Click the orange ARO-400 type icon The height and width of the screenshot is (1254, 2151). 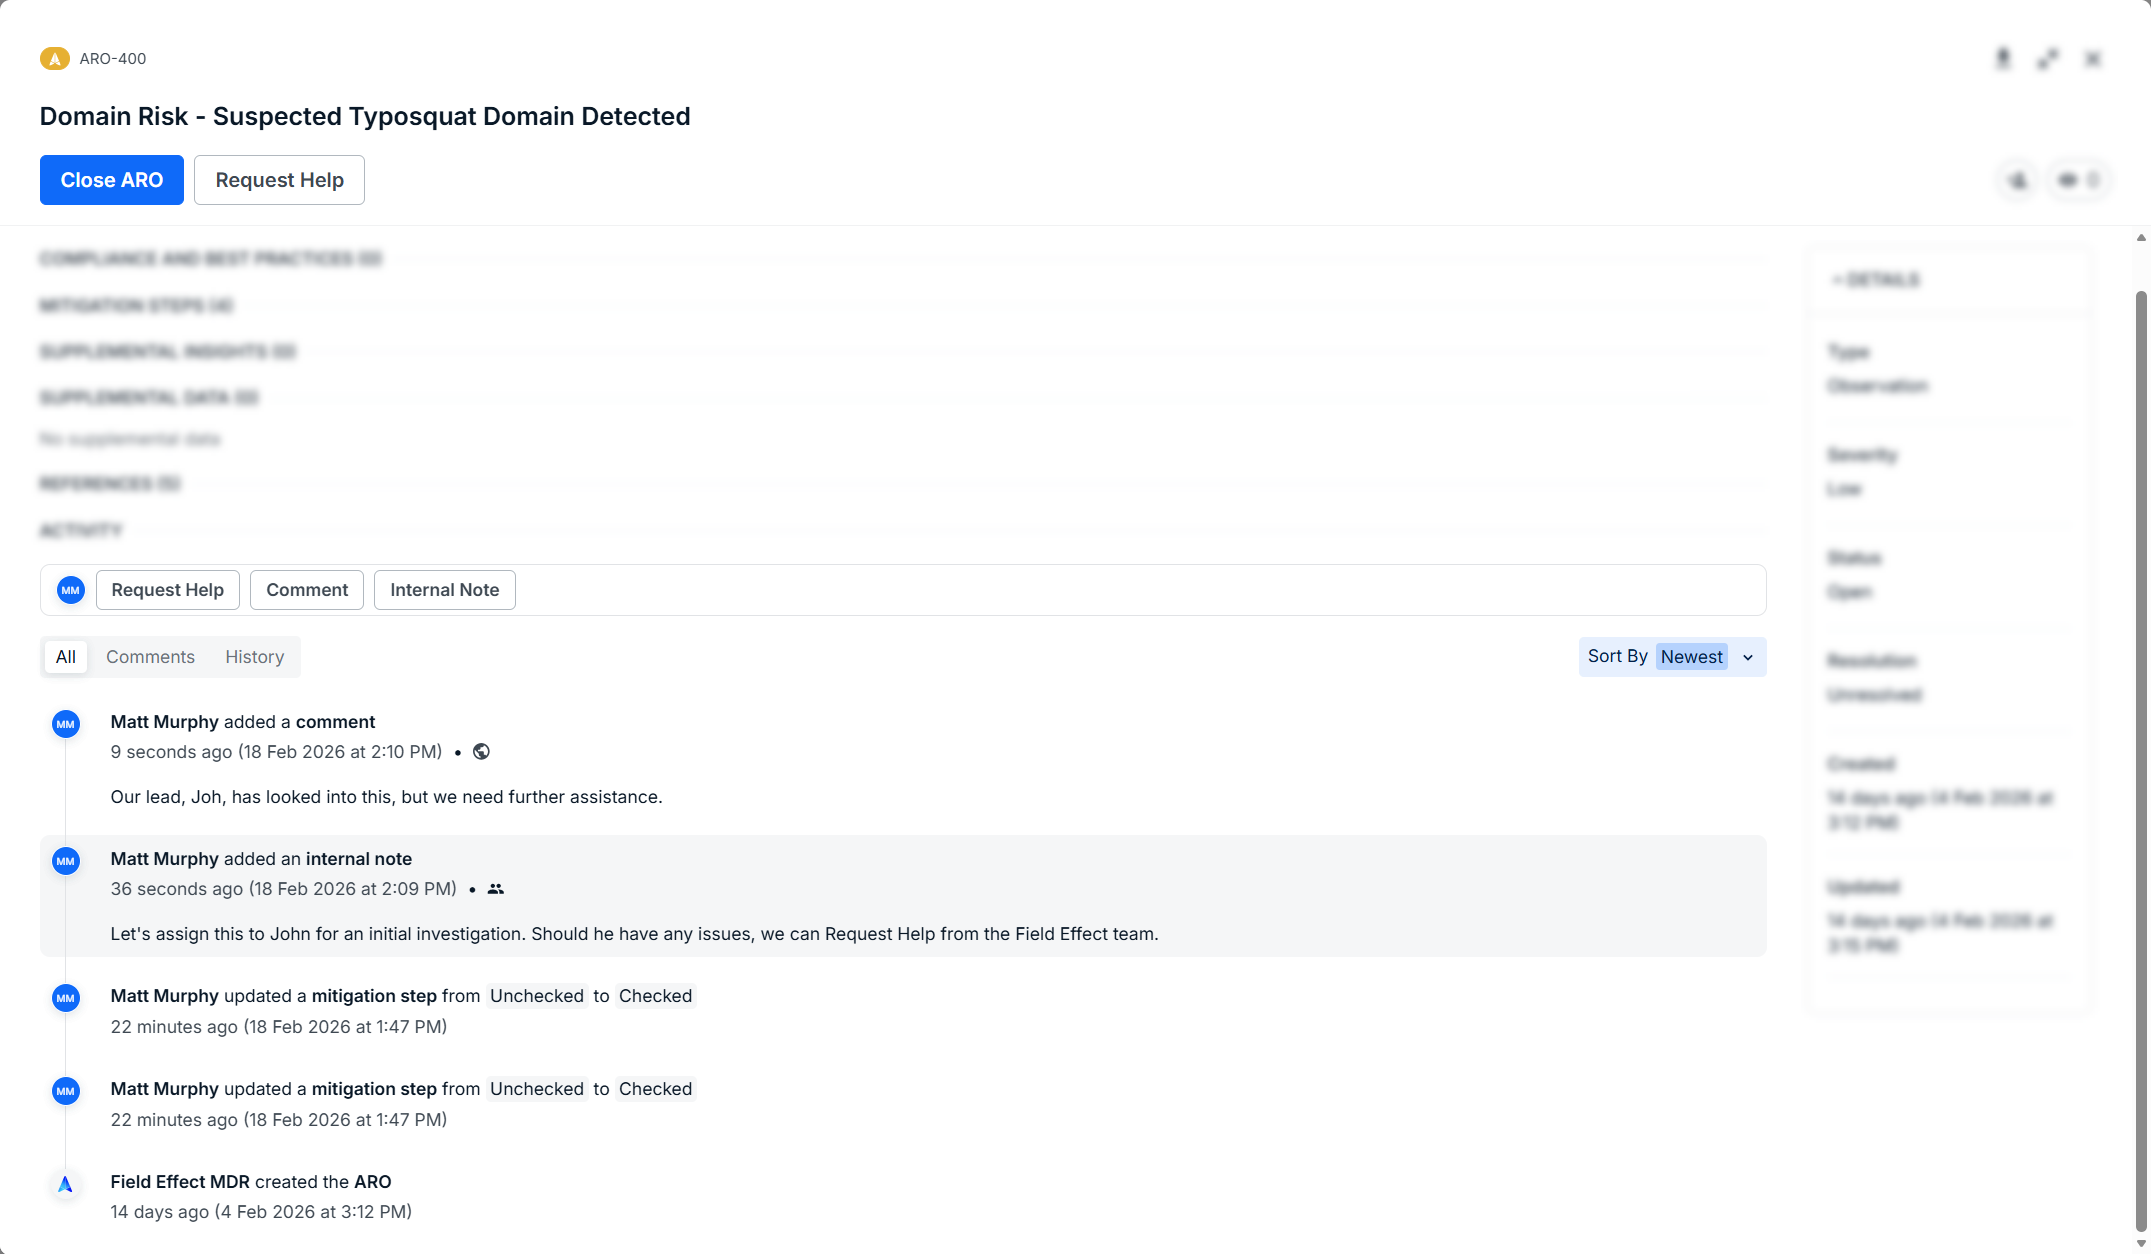54,59
